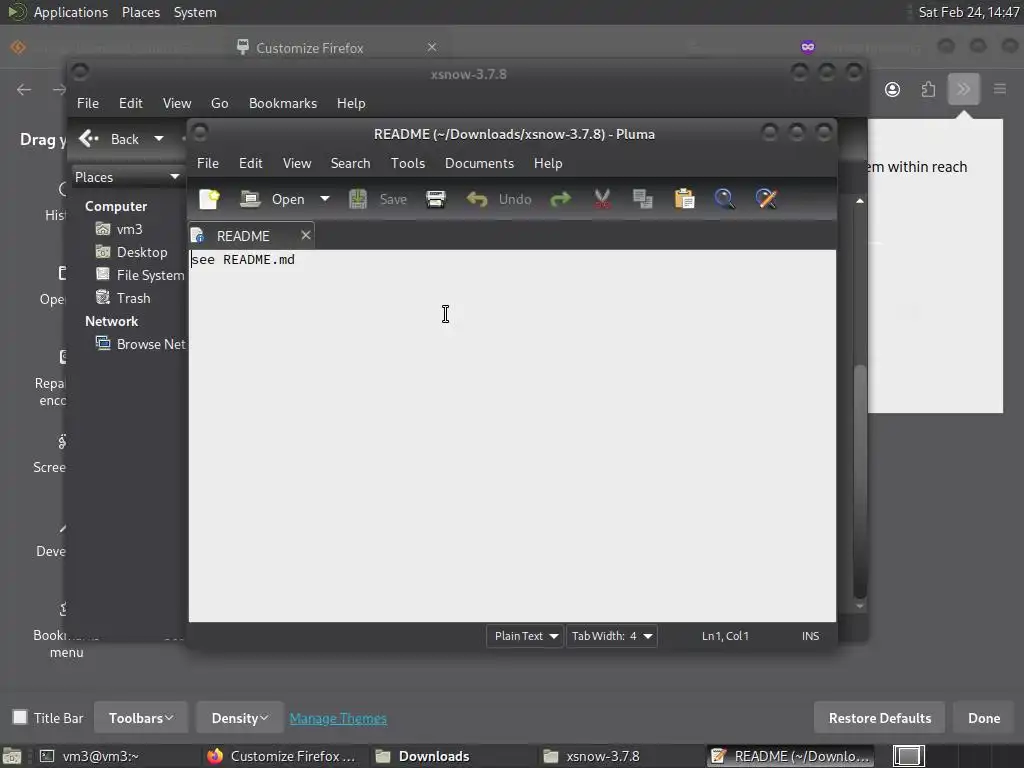The height and width of the screenshot is (768, 1024).
Task: Click Done to finish customizing Firefox
Action: (x=984, y=718)
